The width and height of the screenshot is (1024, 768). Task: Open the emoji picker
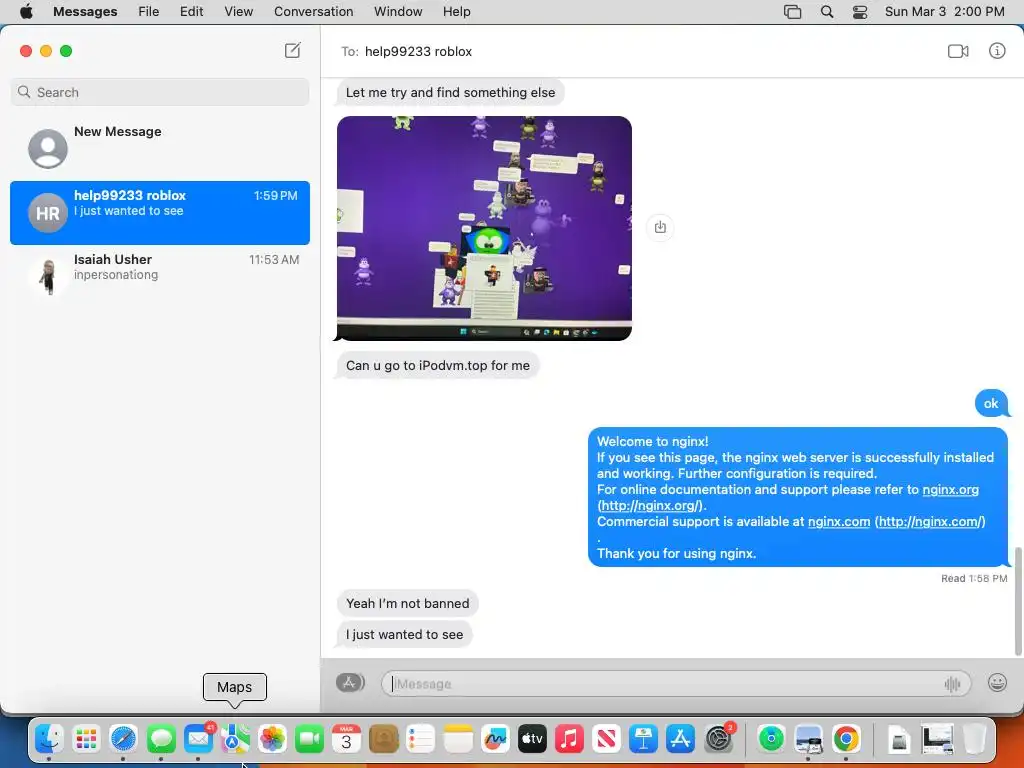(997, 682)
